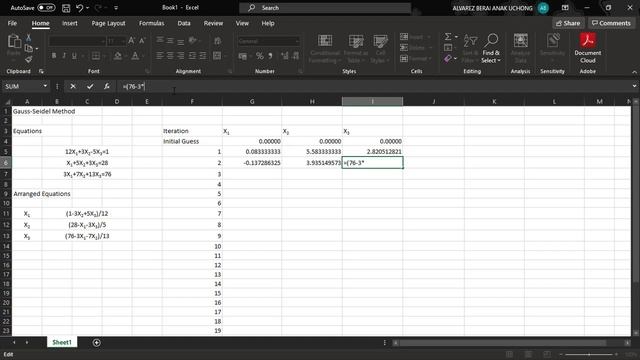Open Find & Select magnifier
Screen dimensions: 640x360
click(x=491, y=48)
